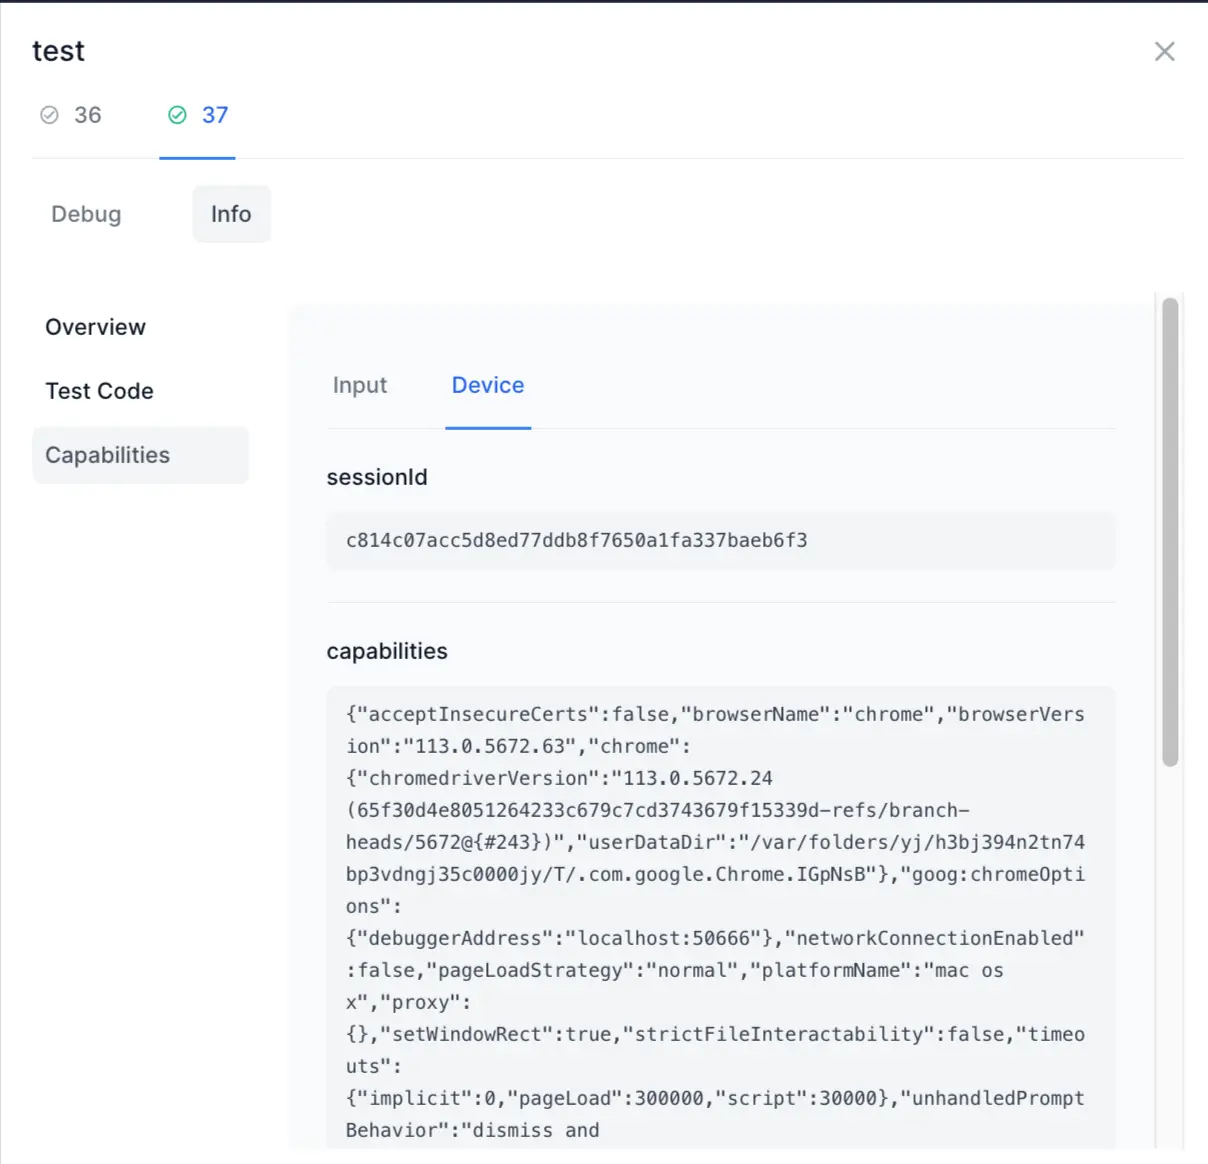
Task: Open the Test Code section
Action: pyautogui.click(x=99, y=391)
